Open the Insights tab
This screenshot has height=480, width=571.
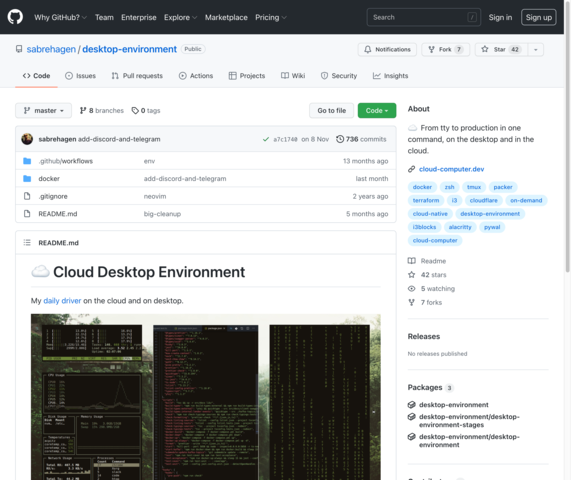(390, 76)
